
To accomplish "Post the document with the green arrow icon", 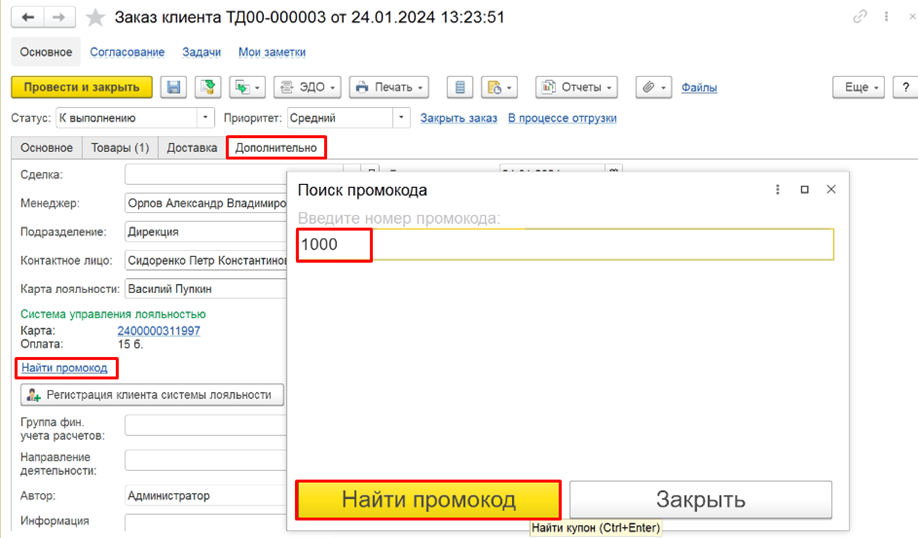I will [208, 87].
